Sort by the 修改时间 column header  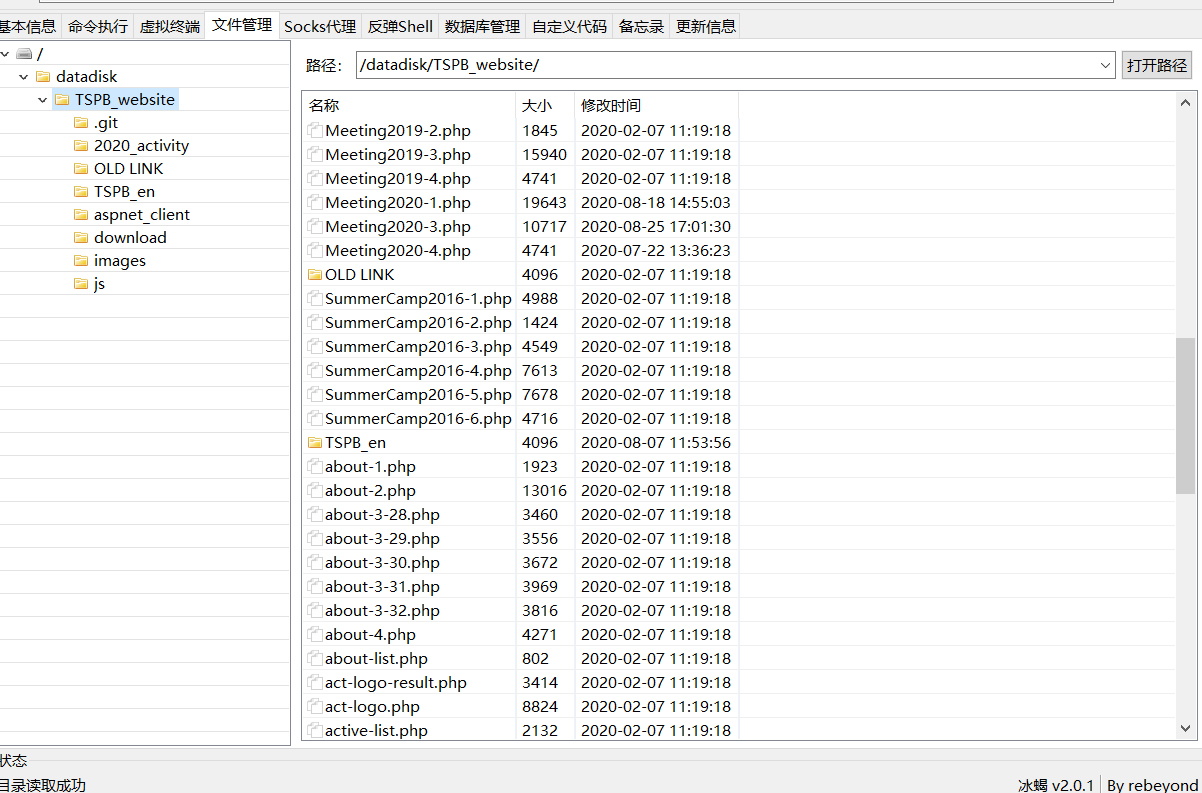(656, 105)
